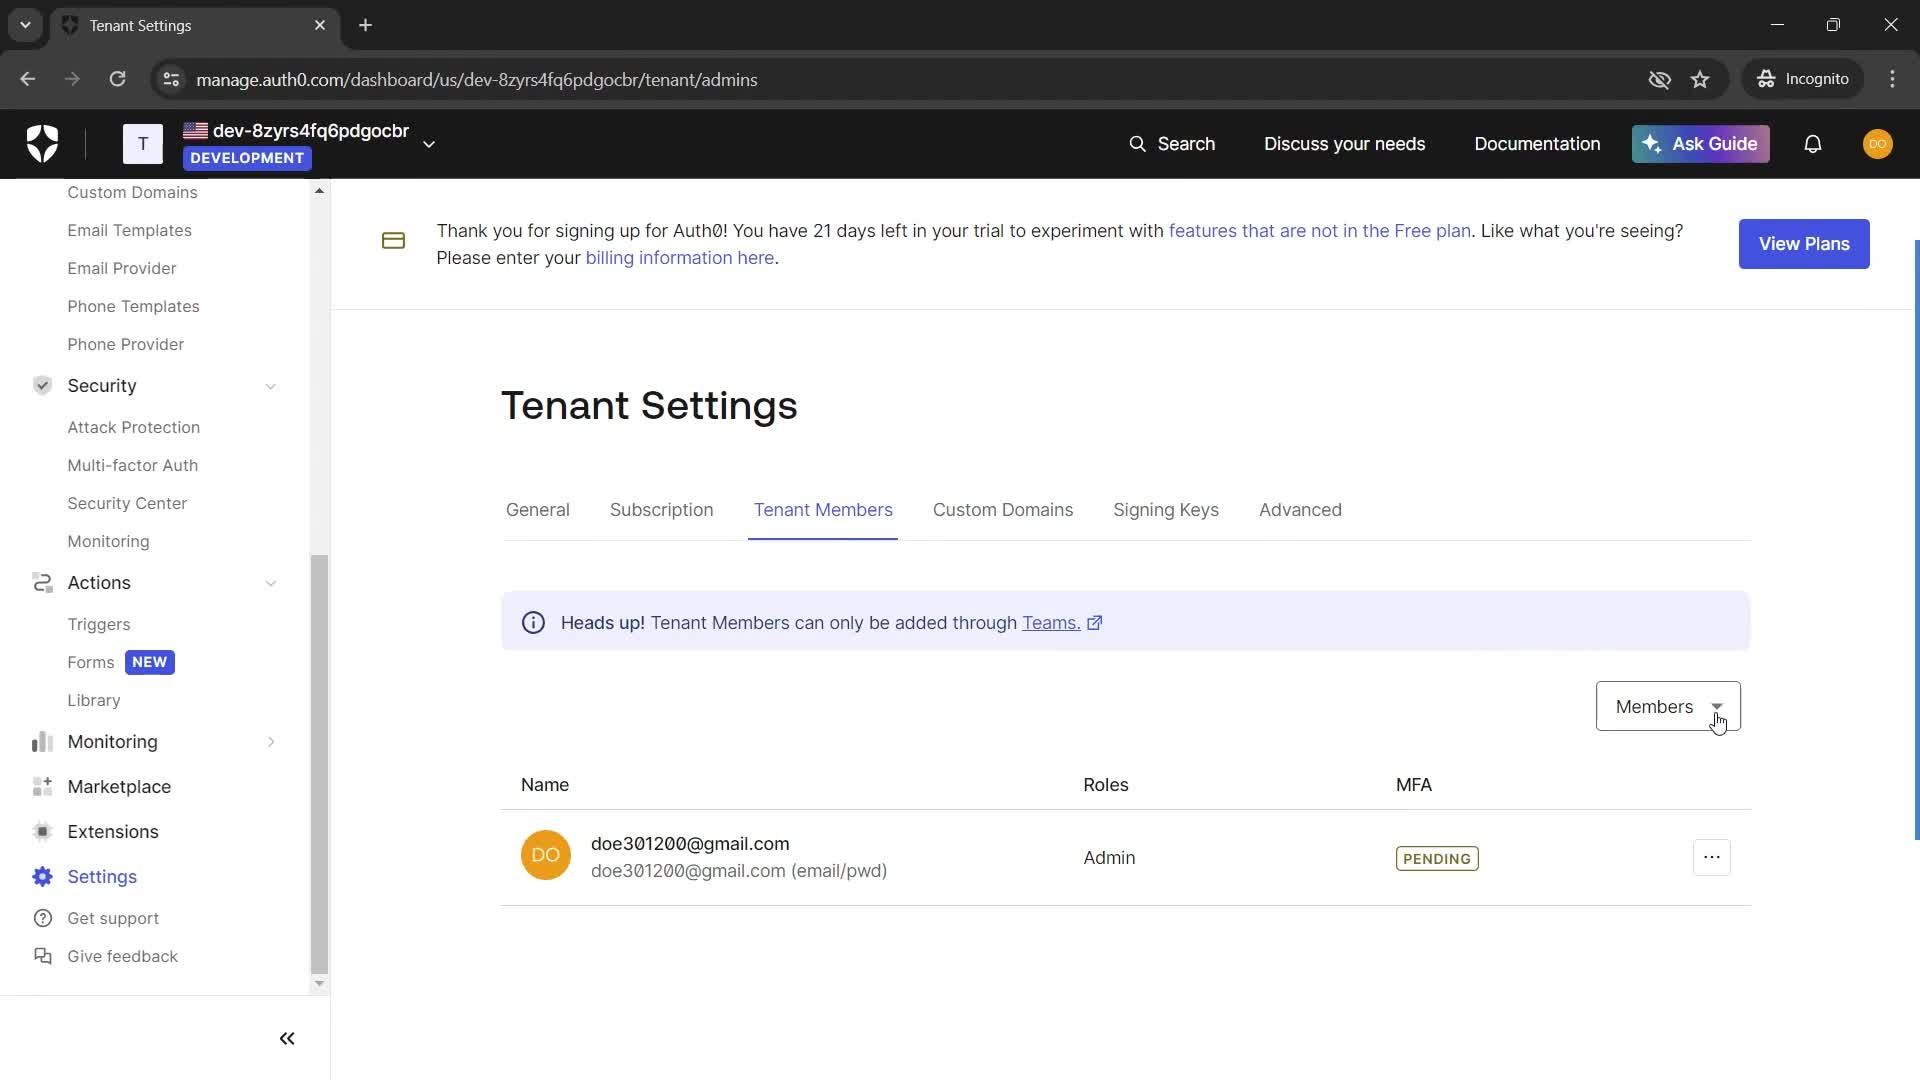The image size is (1920, 1080).
Task: Click the browser back arrow
Action: click(x=28, y=79)
